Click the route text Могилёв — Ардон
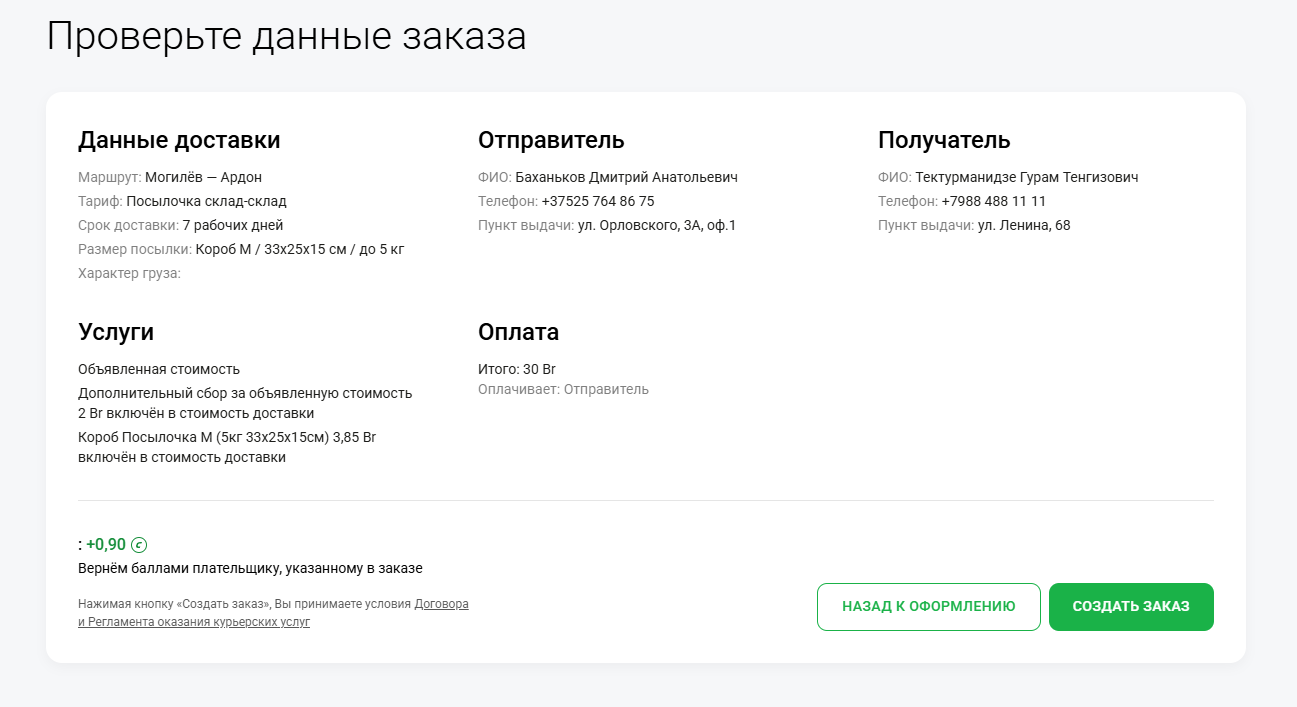The height and width of the screenshot is (707, 1297). tap(203, 177)
